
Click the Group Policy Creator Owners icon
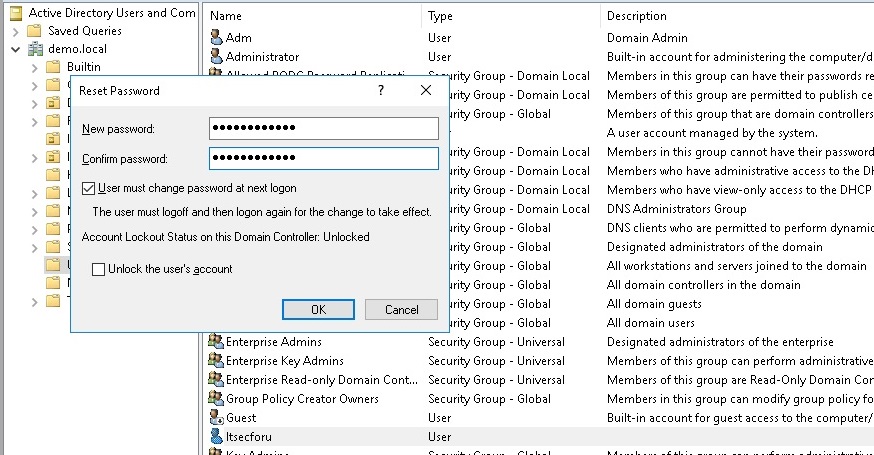[216, 399]
